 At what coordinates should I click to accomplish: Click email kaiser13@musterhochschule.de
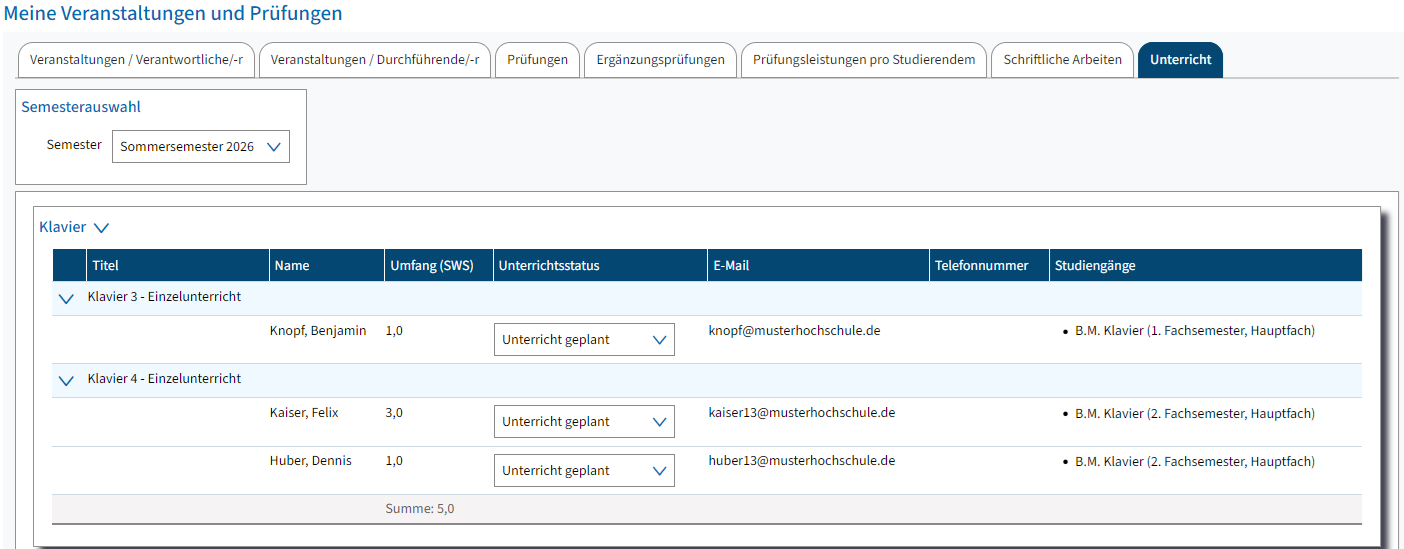tap(801, 413)
